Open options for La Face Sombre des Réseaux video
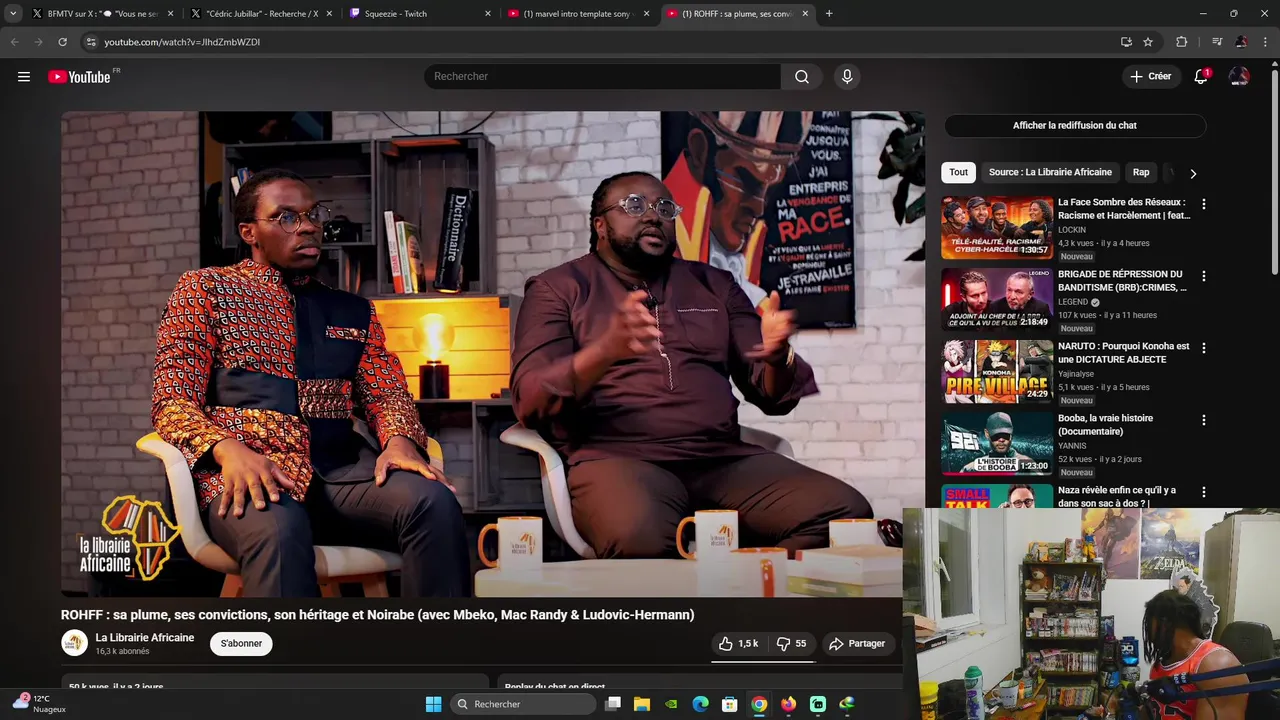 [1203, 204]
